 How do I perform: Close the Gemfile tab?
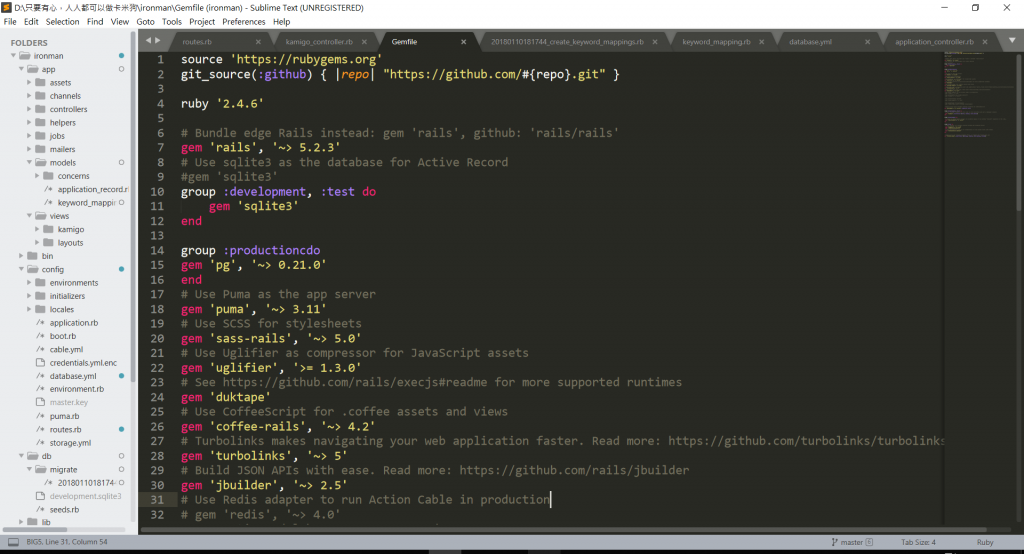464,42
